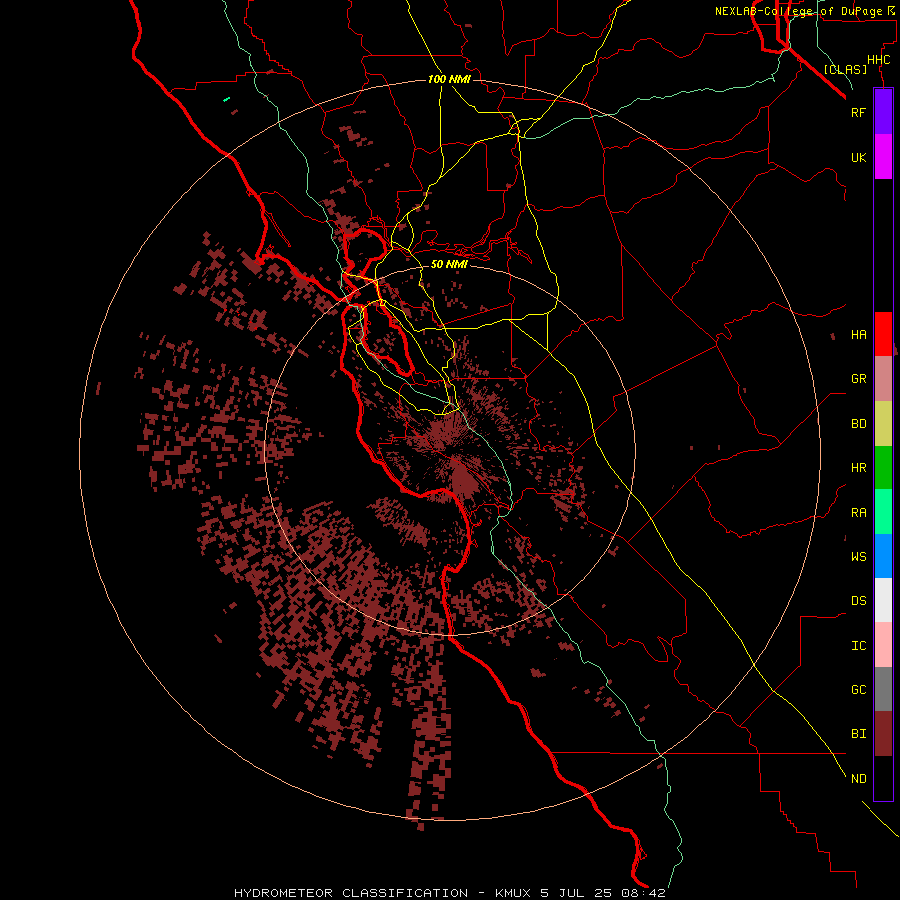Pick the RA mint-green legend swatch
This screenshot has height=900, width=900.
pos(883,512)
